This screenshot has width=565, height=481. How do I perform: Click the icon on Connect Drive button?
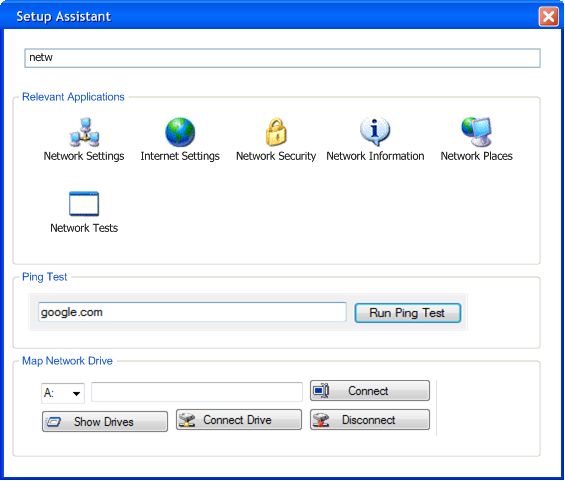[x=187, y=420]
